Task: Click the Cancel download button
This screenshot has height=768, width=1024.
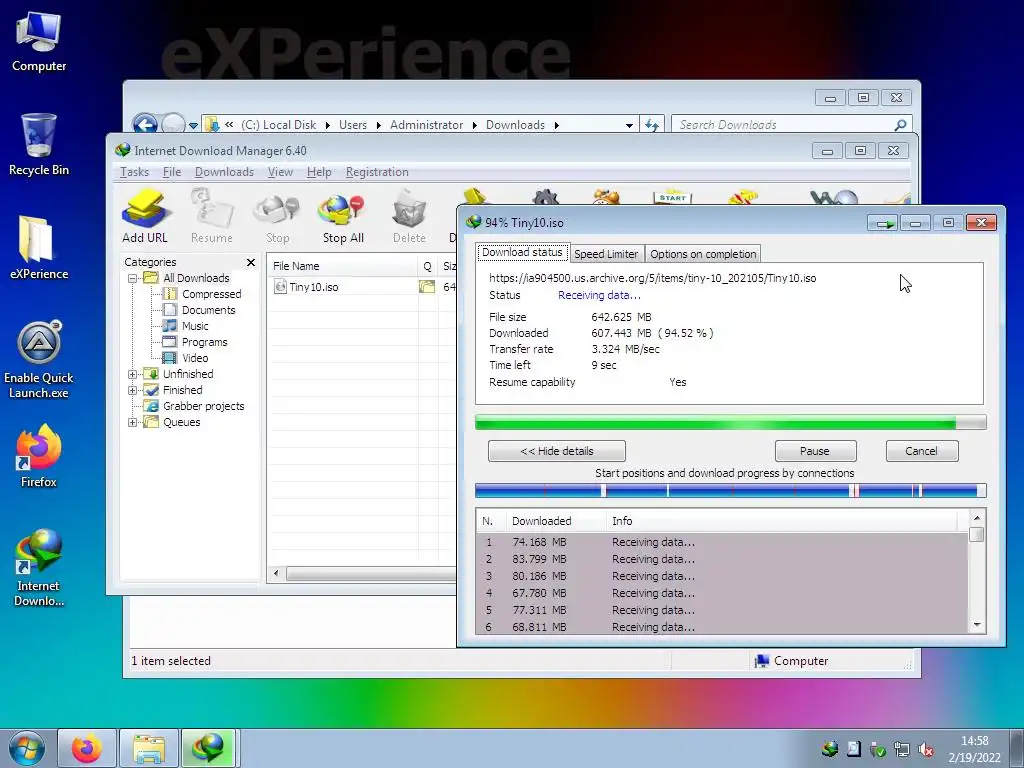Action: click(921, 451)
